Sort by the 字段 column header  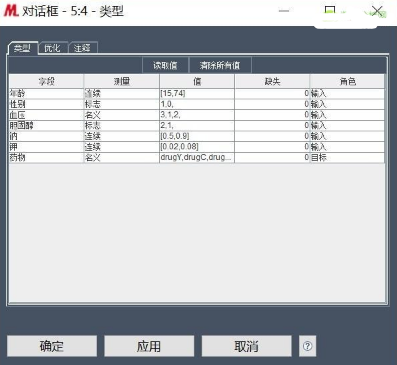tap(46, 81)
